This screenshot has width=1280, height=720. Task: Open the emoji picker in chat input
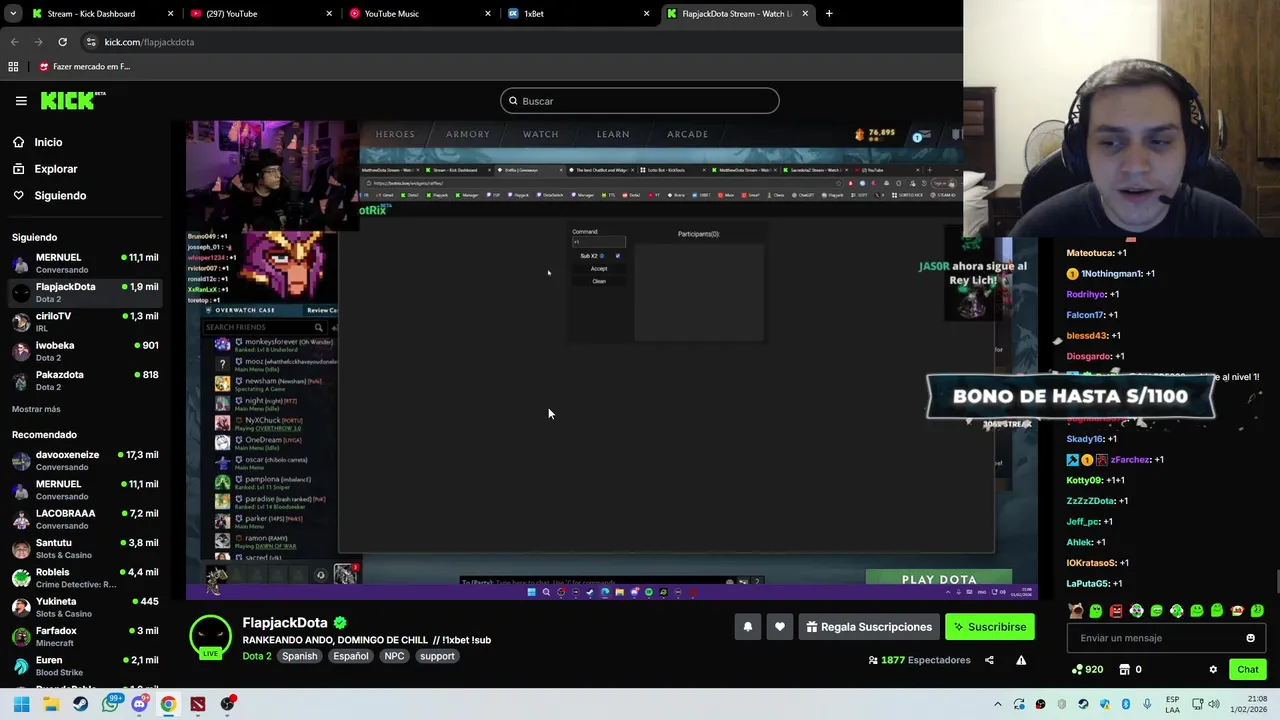[1250, 638]
